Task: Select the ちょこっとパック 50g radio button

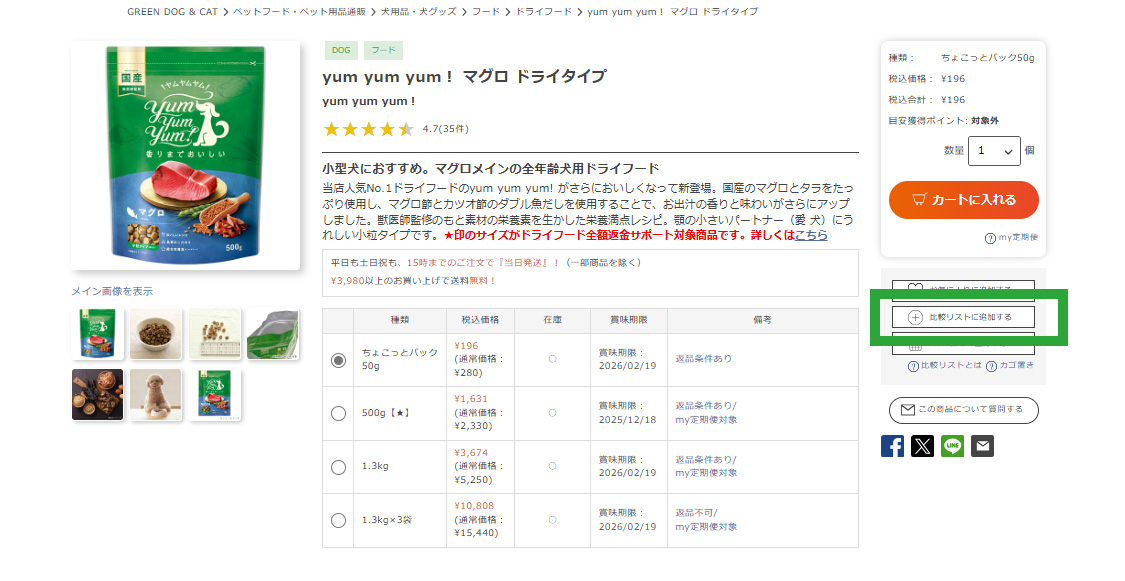Action: point(339,360)
